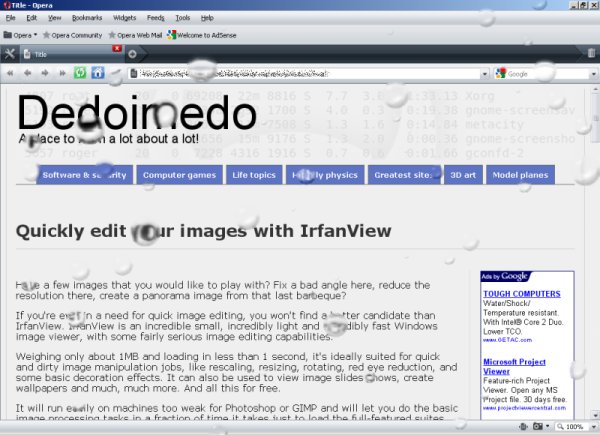This screenshot has height=435, width=600.
Task: Click the page icon in address bar
Action: click(134, 73)
